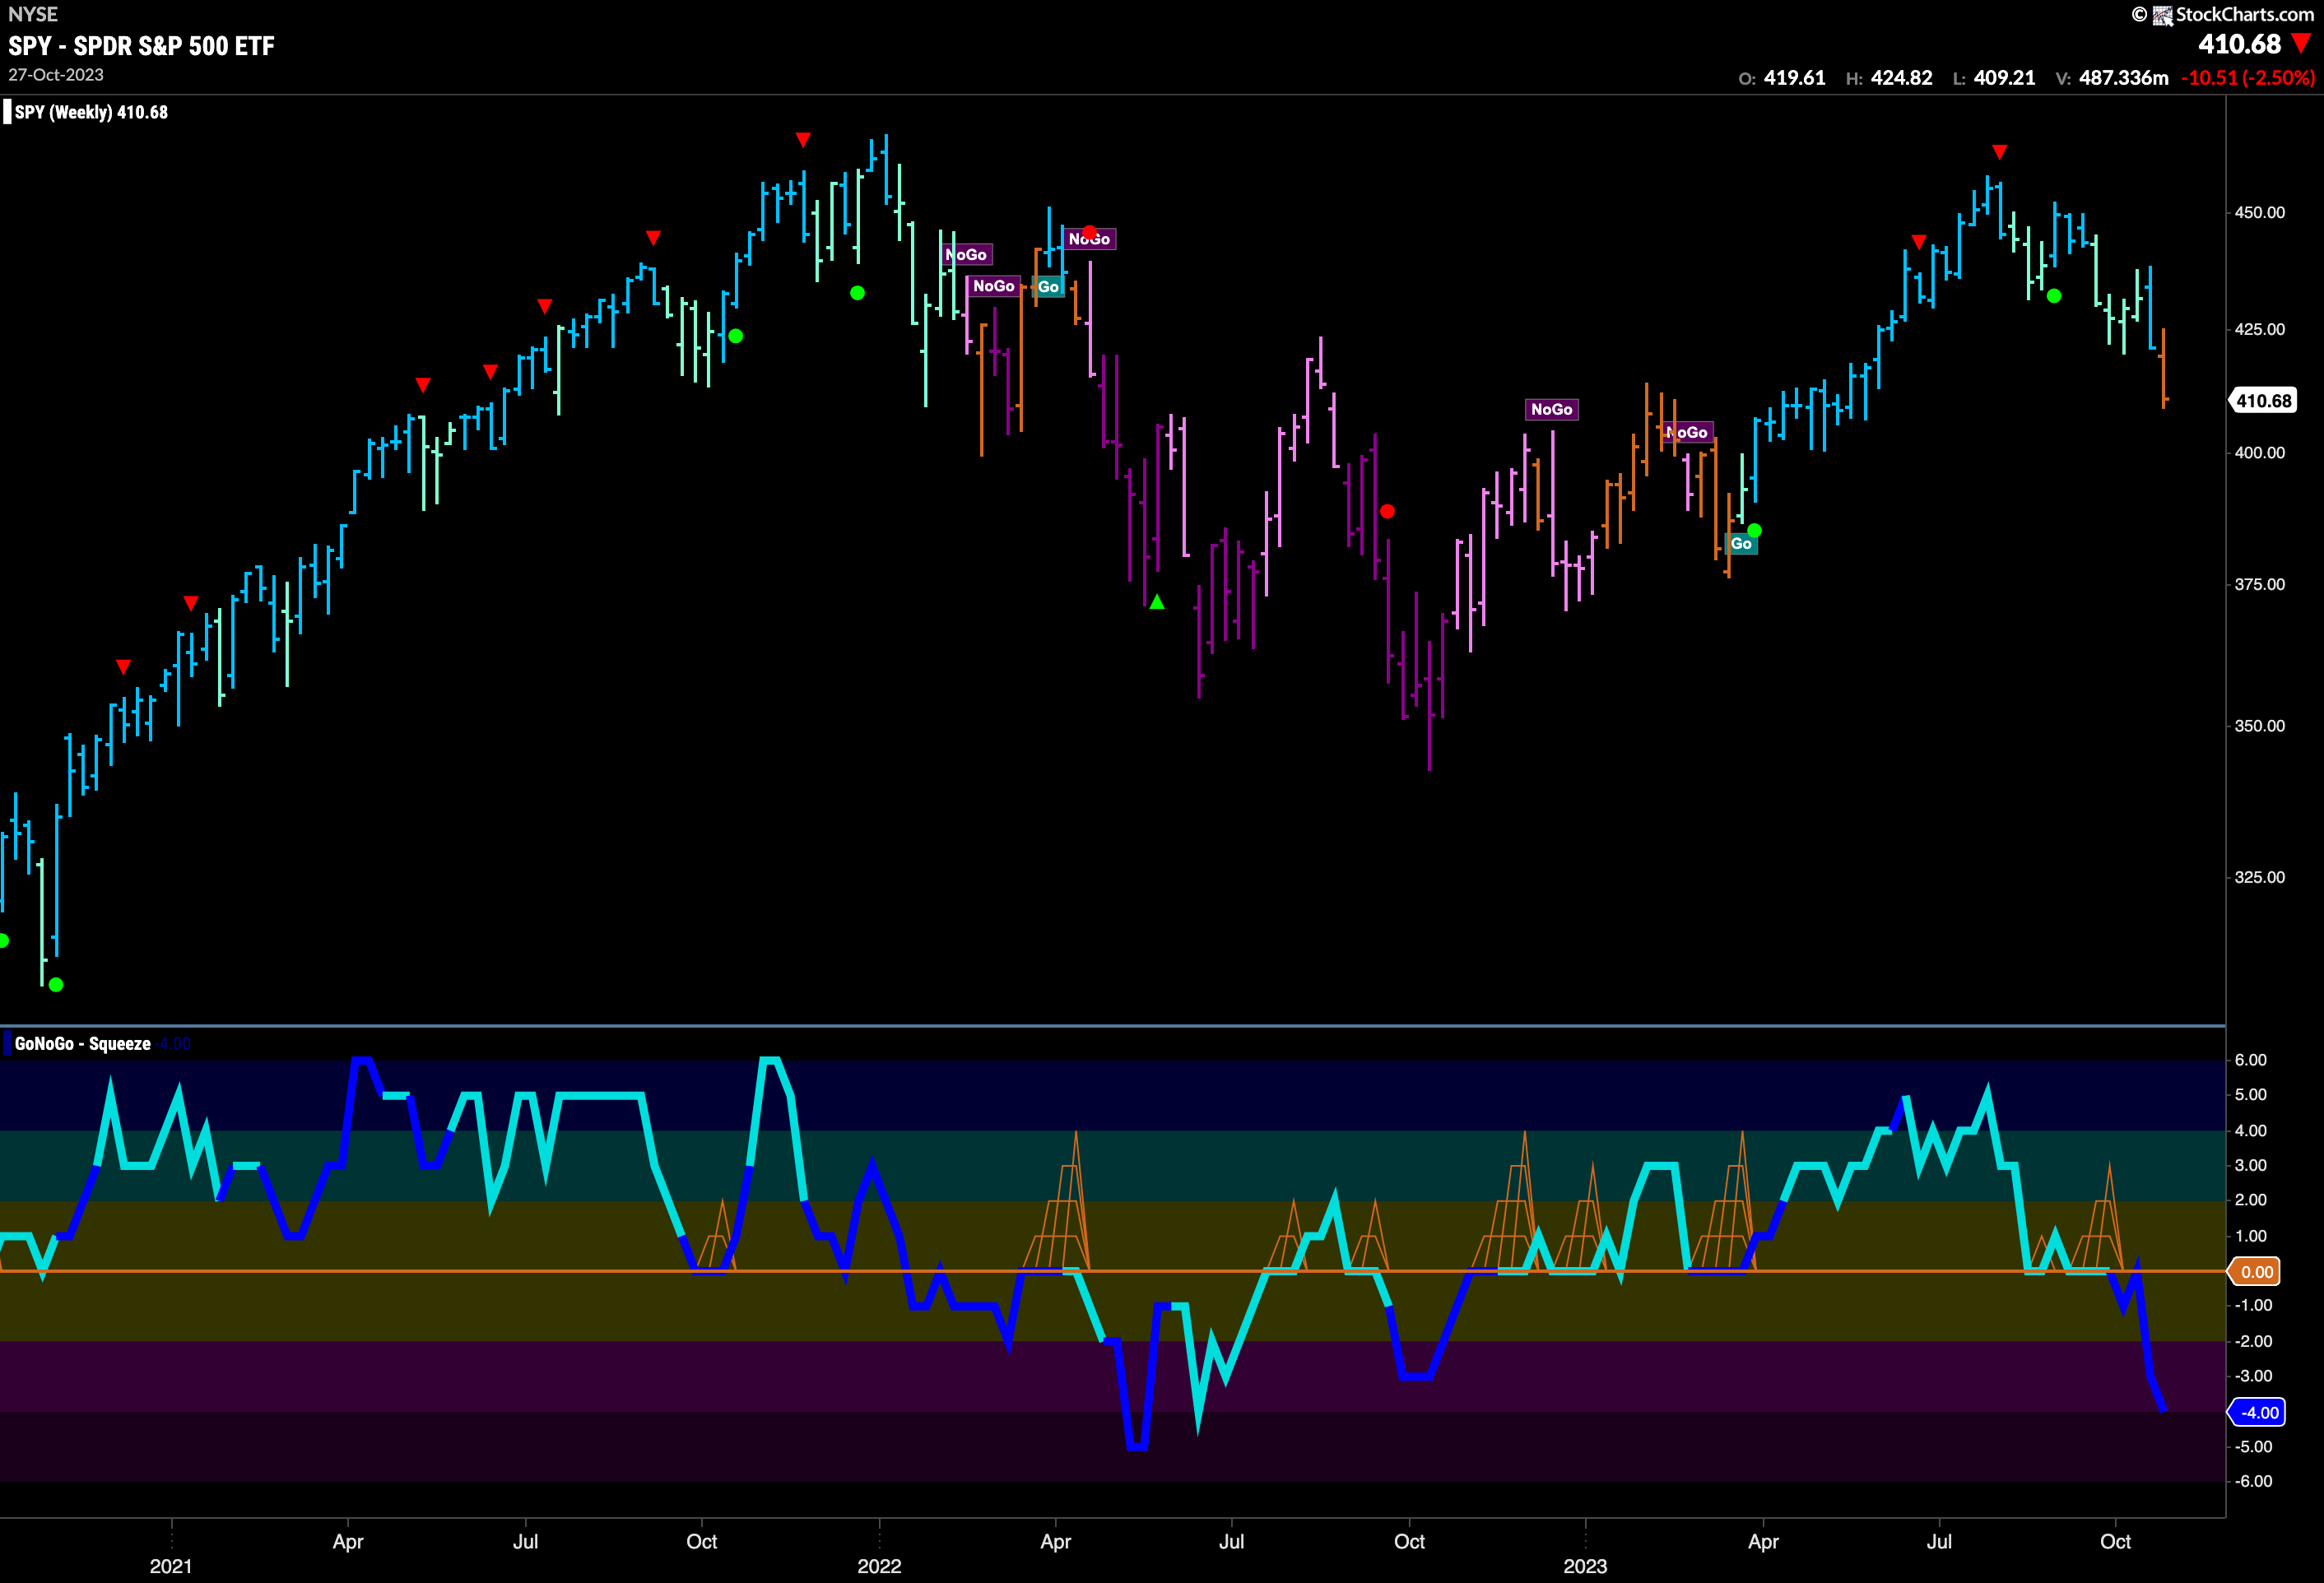Click the 350.00 price axis label
This screenshot has height=1583, width=2324.
2259,726
